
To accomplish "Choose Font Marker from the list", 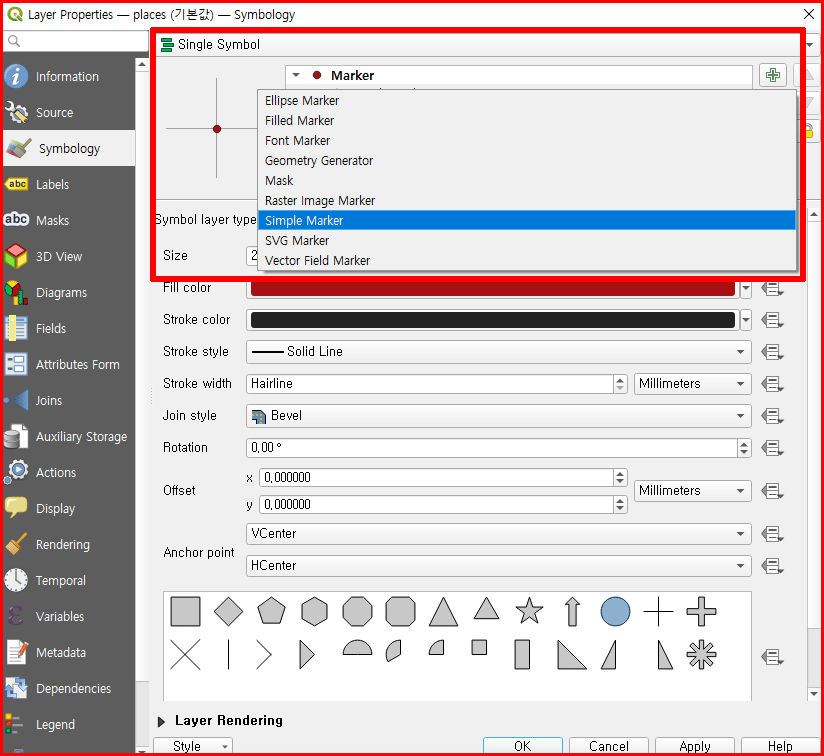I will coord(527,140).
